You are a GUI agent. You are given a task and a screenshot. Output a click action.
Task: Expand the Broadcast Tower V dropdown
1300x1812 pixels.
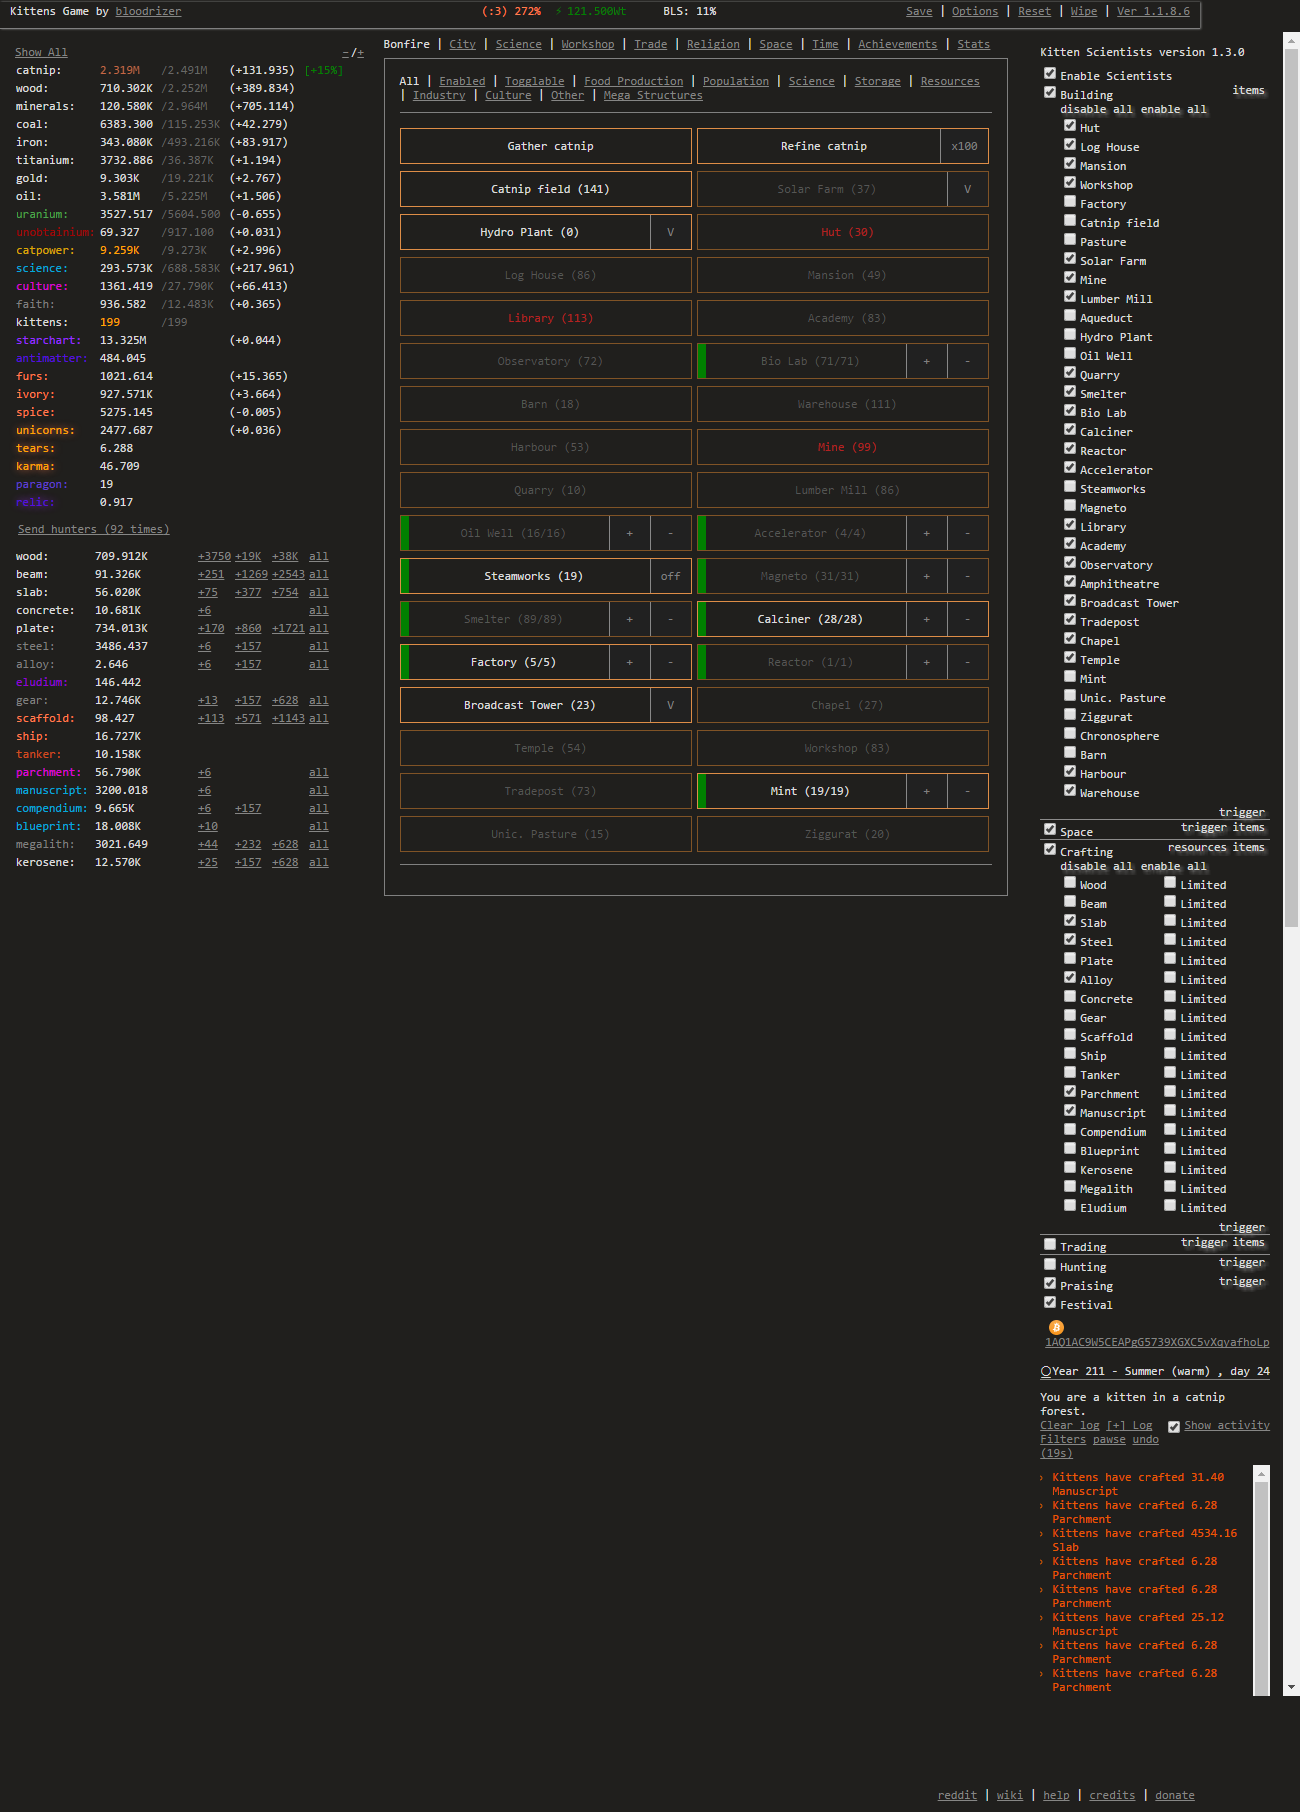pyautogui.click(x=670, y=705)
